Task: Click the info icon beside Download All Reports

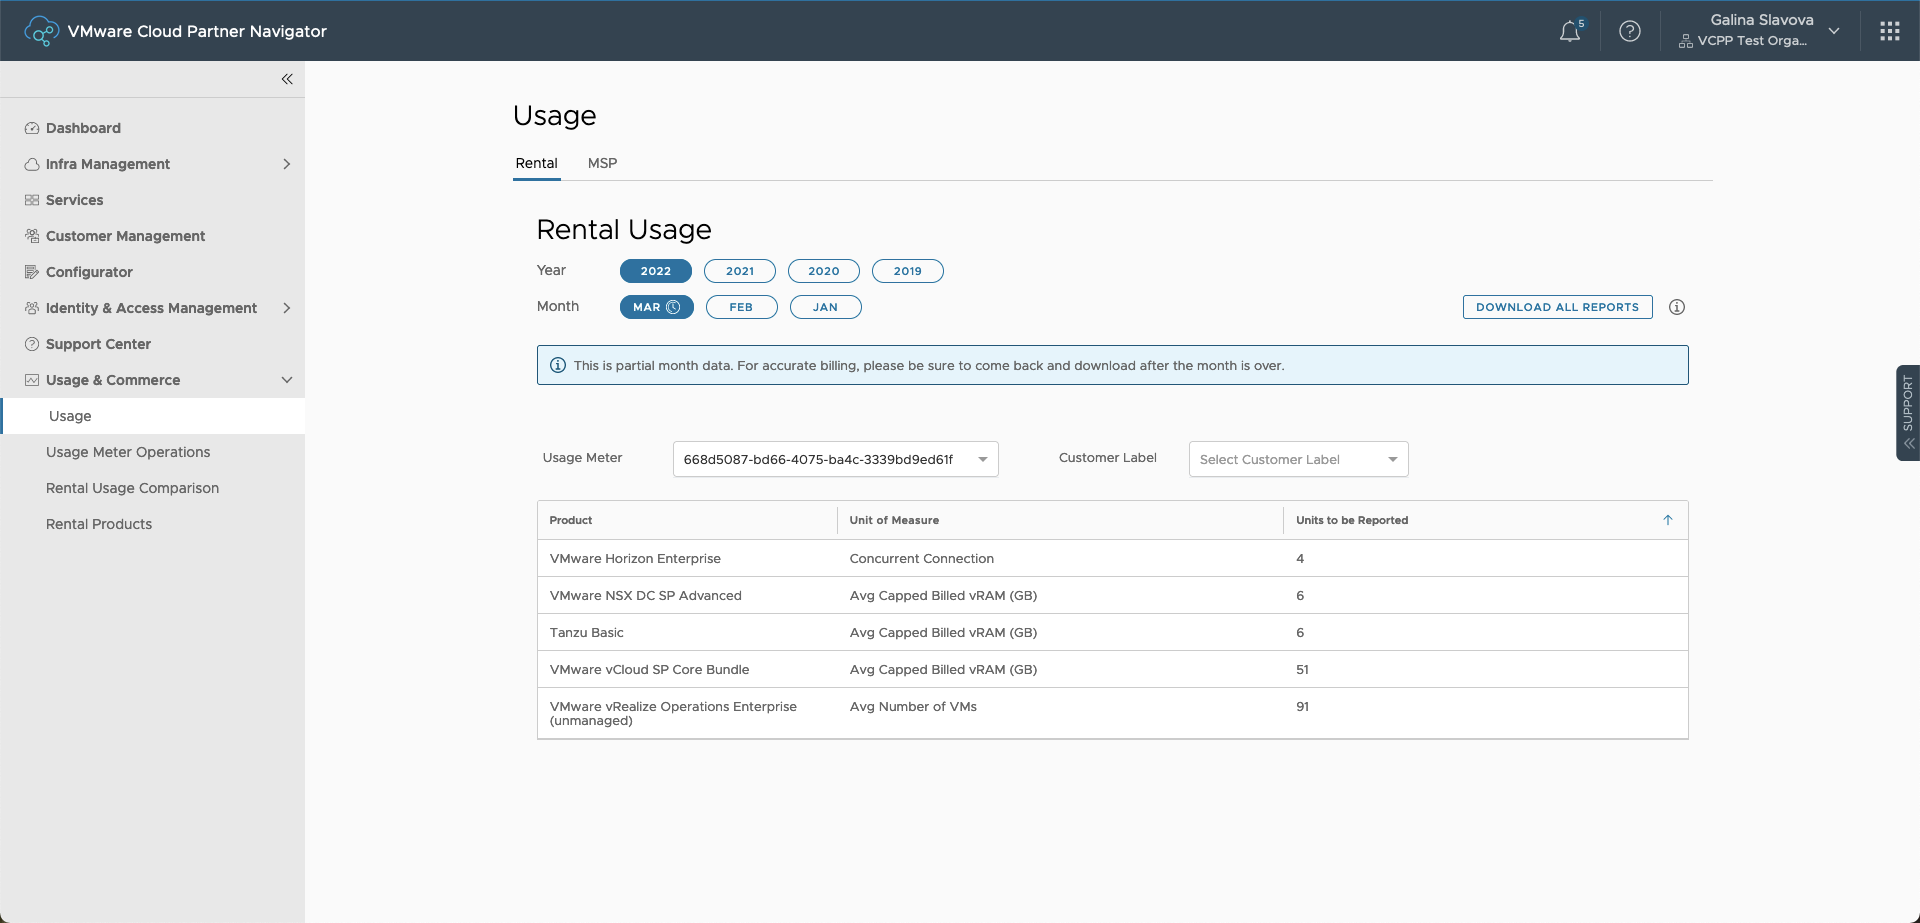Action: [1677, 307]
